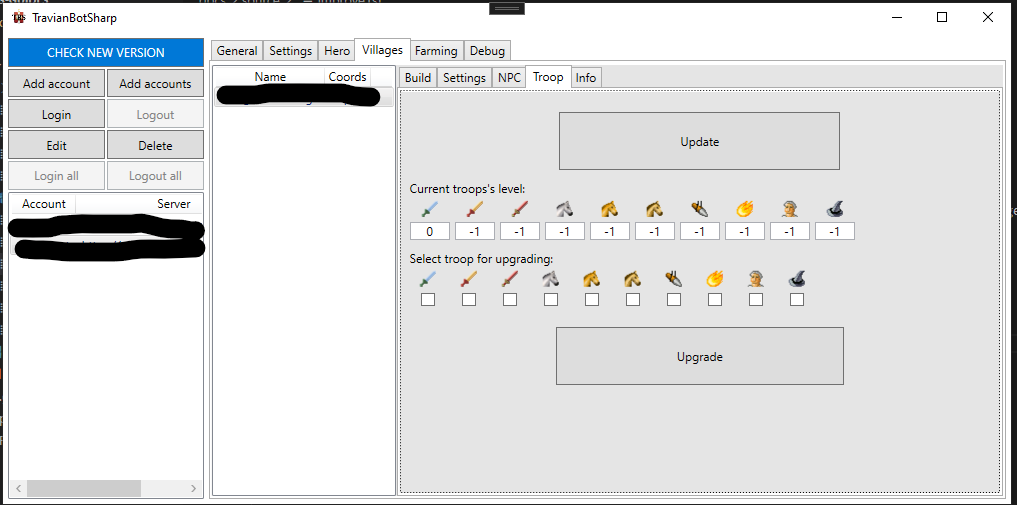This screenshot has width=1017, height=505.
Task: Click the Add account button
Action: [x=56, y=84]
